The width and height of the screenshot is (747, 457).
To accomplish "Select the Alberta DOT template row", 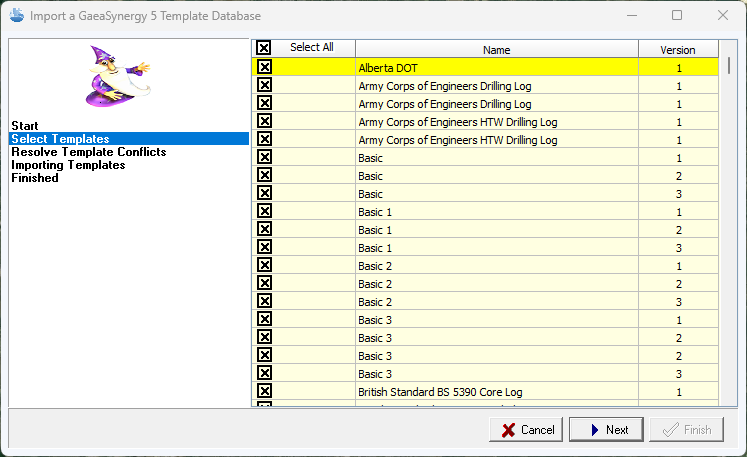I will tap(496, 68).
